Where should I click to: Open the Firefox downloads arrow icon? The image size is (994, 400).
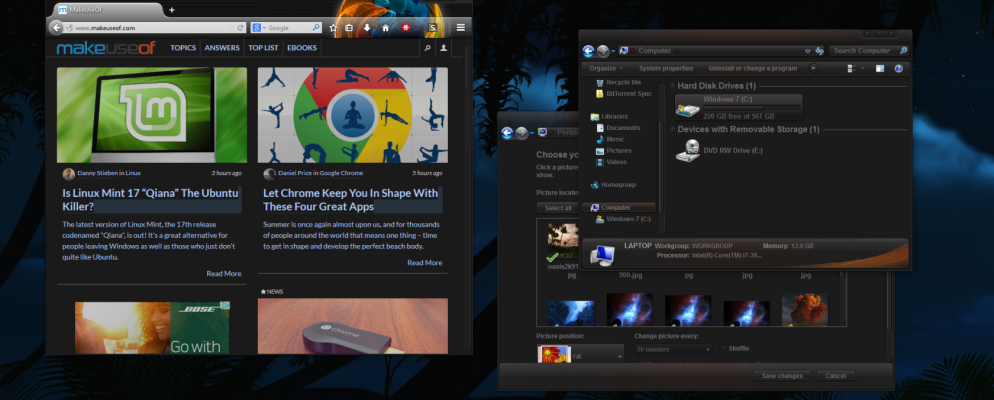[367, 28]
